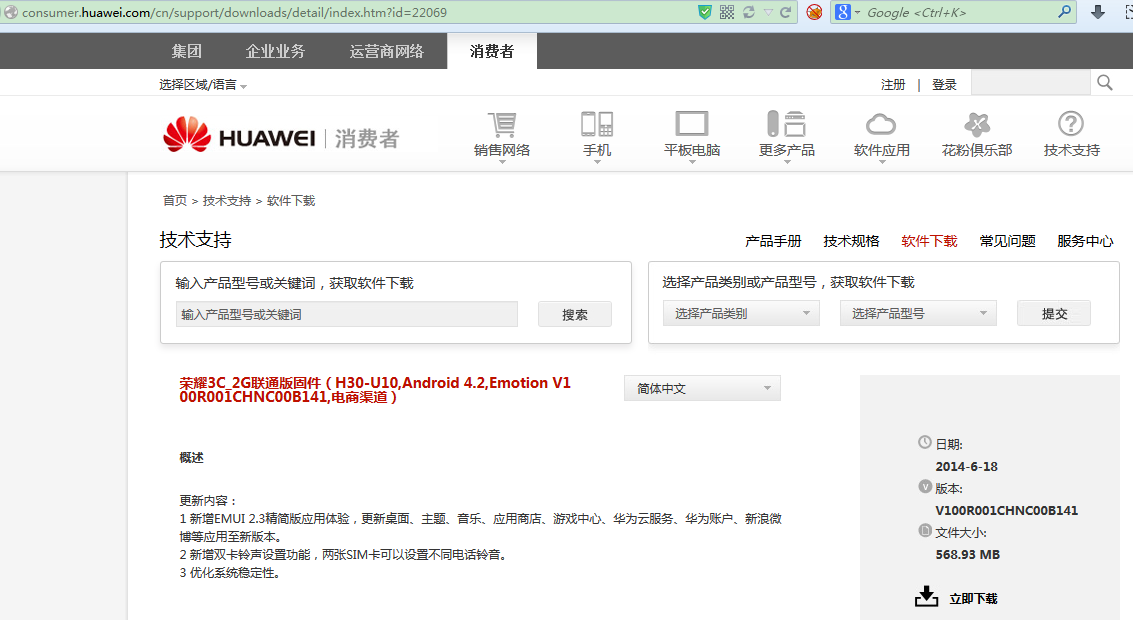The width and height of the screenshot is (1133, 620).
Task: Open the 服务中心 section
Action: tap(1085, 241)
